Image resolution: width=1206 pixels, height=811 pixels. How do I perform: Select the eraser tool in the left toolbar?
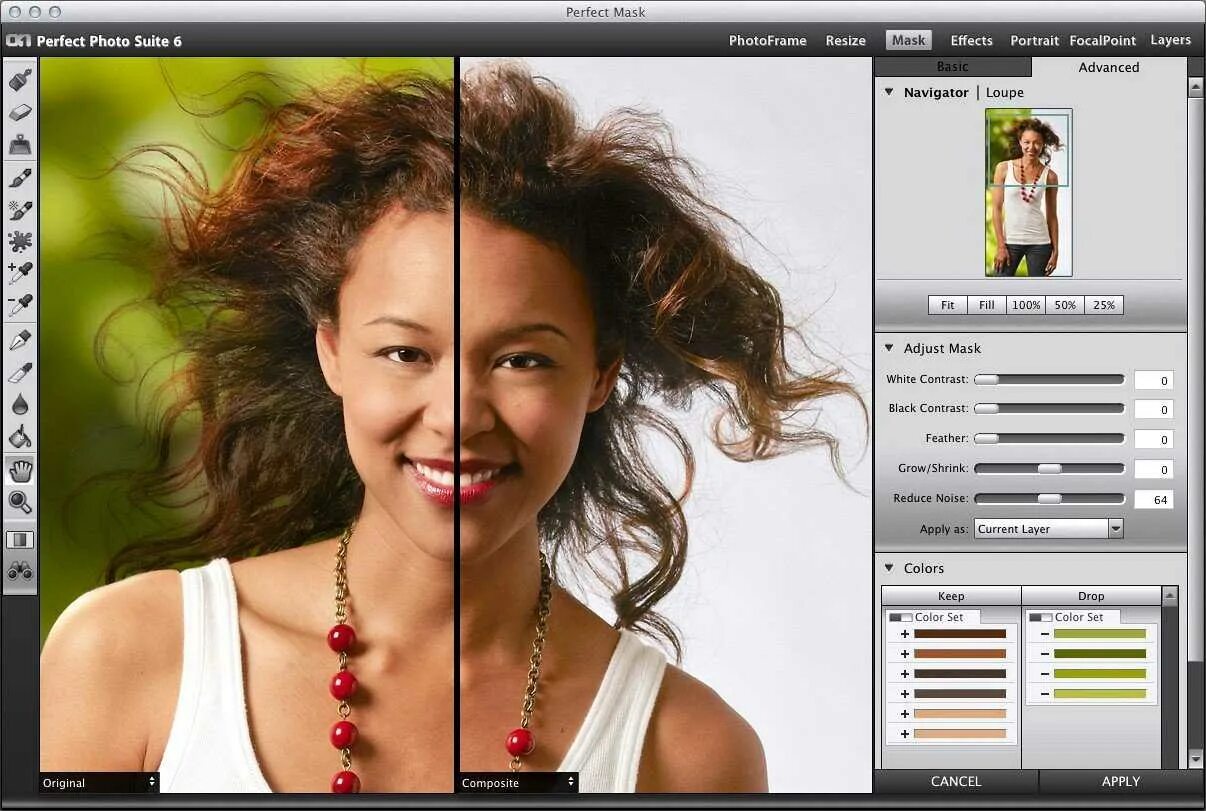(x=20, y=112)
